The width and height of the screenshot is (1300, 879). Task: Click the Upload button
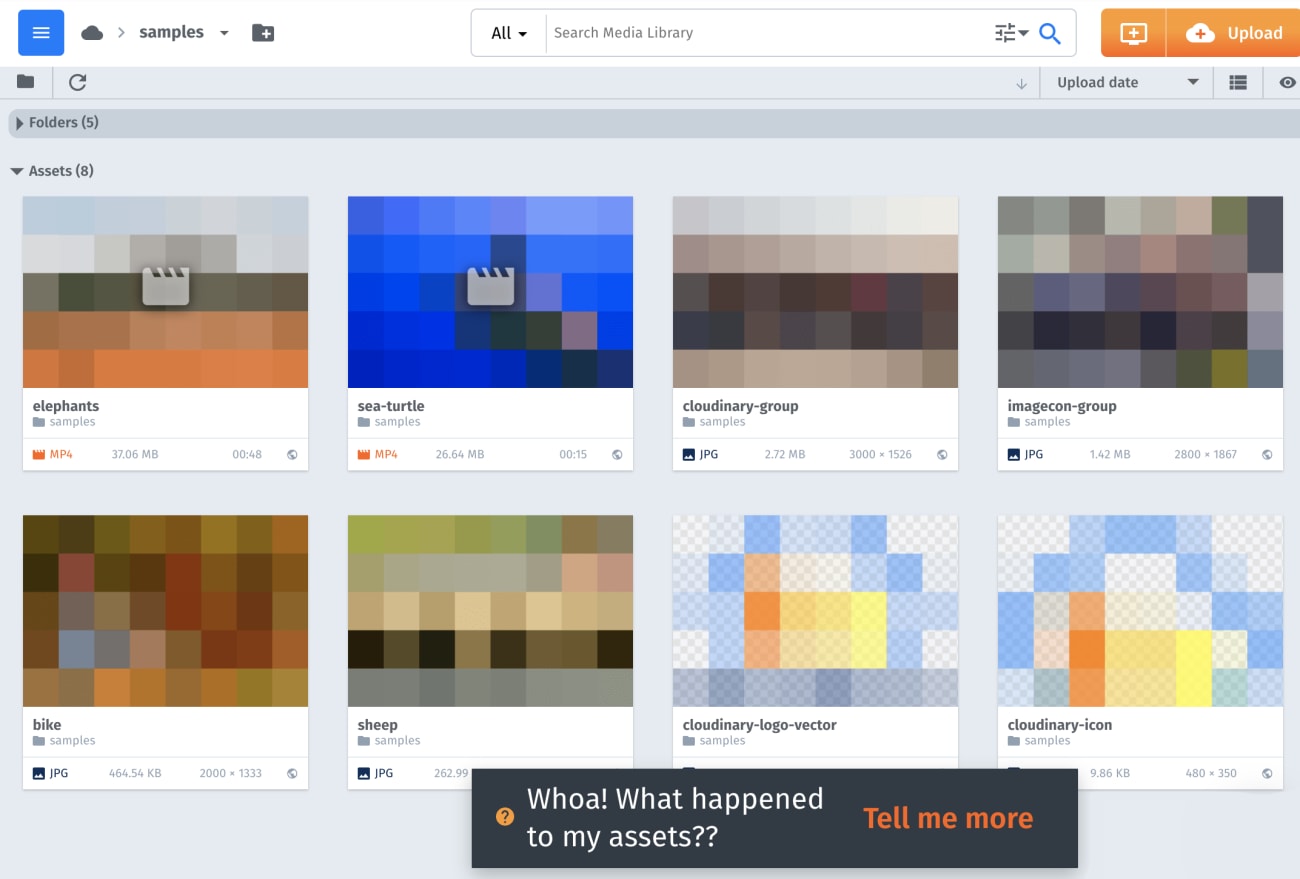tap(1235, 33)
